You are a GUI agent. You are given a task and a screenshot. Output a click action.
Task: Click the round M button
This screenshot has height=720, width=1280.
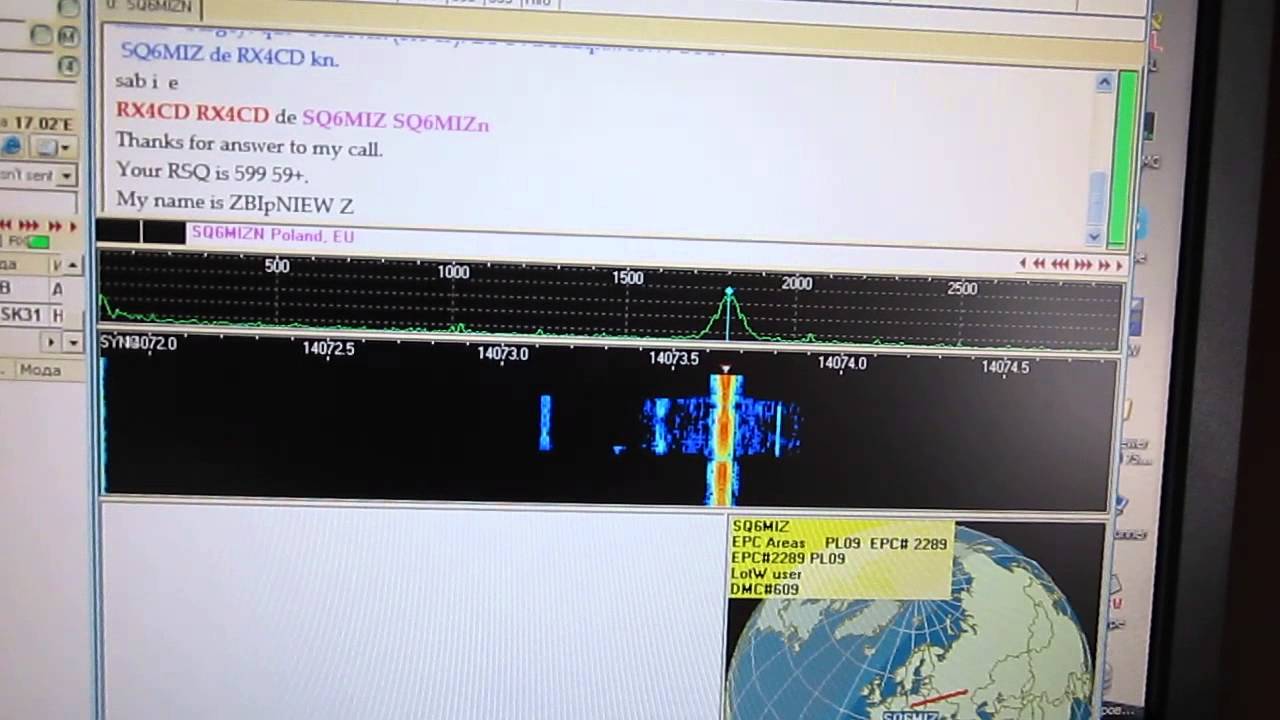tap(68, 36)
